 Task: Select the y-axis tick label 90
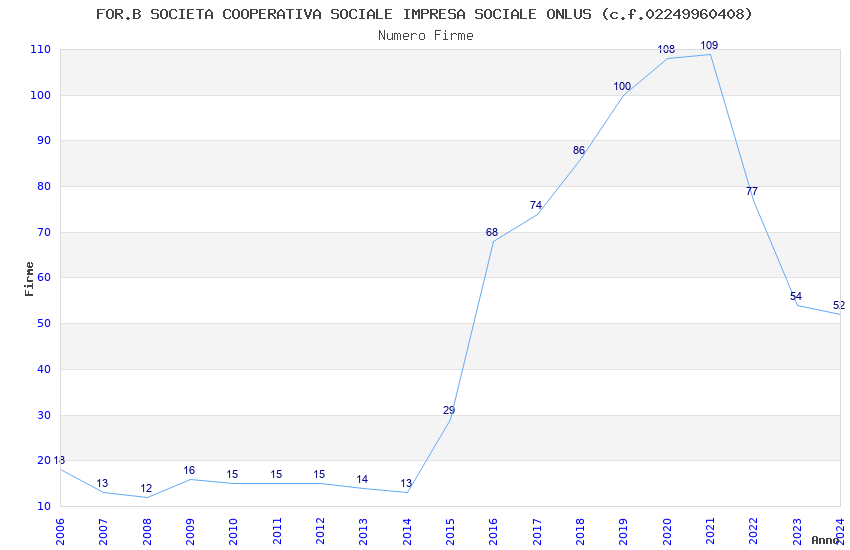coord(44,140)
